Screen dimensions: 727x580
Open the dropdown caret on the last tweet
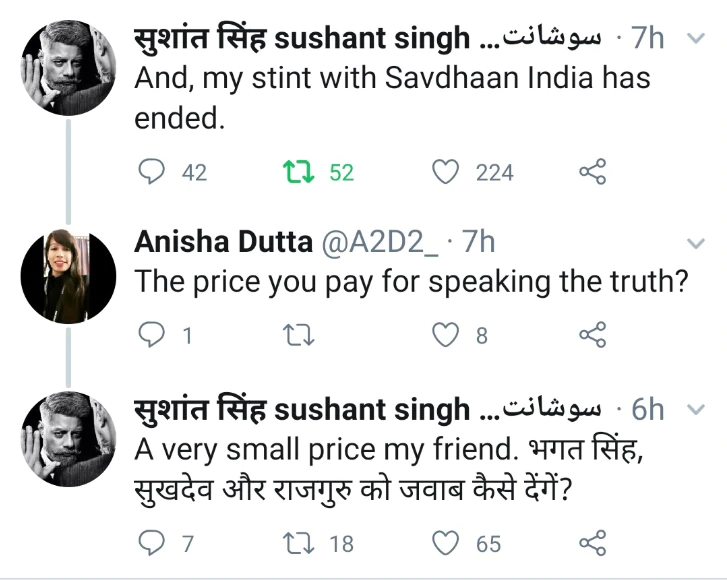click(694, 407)
